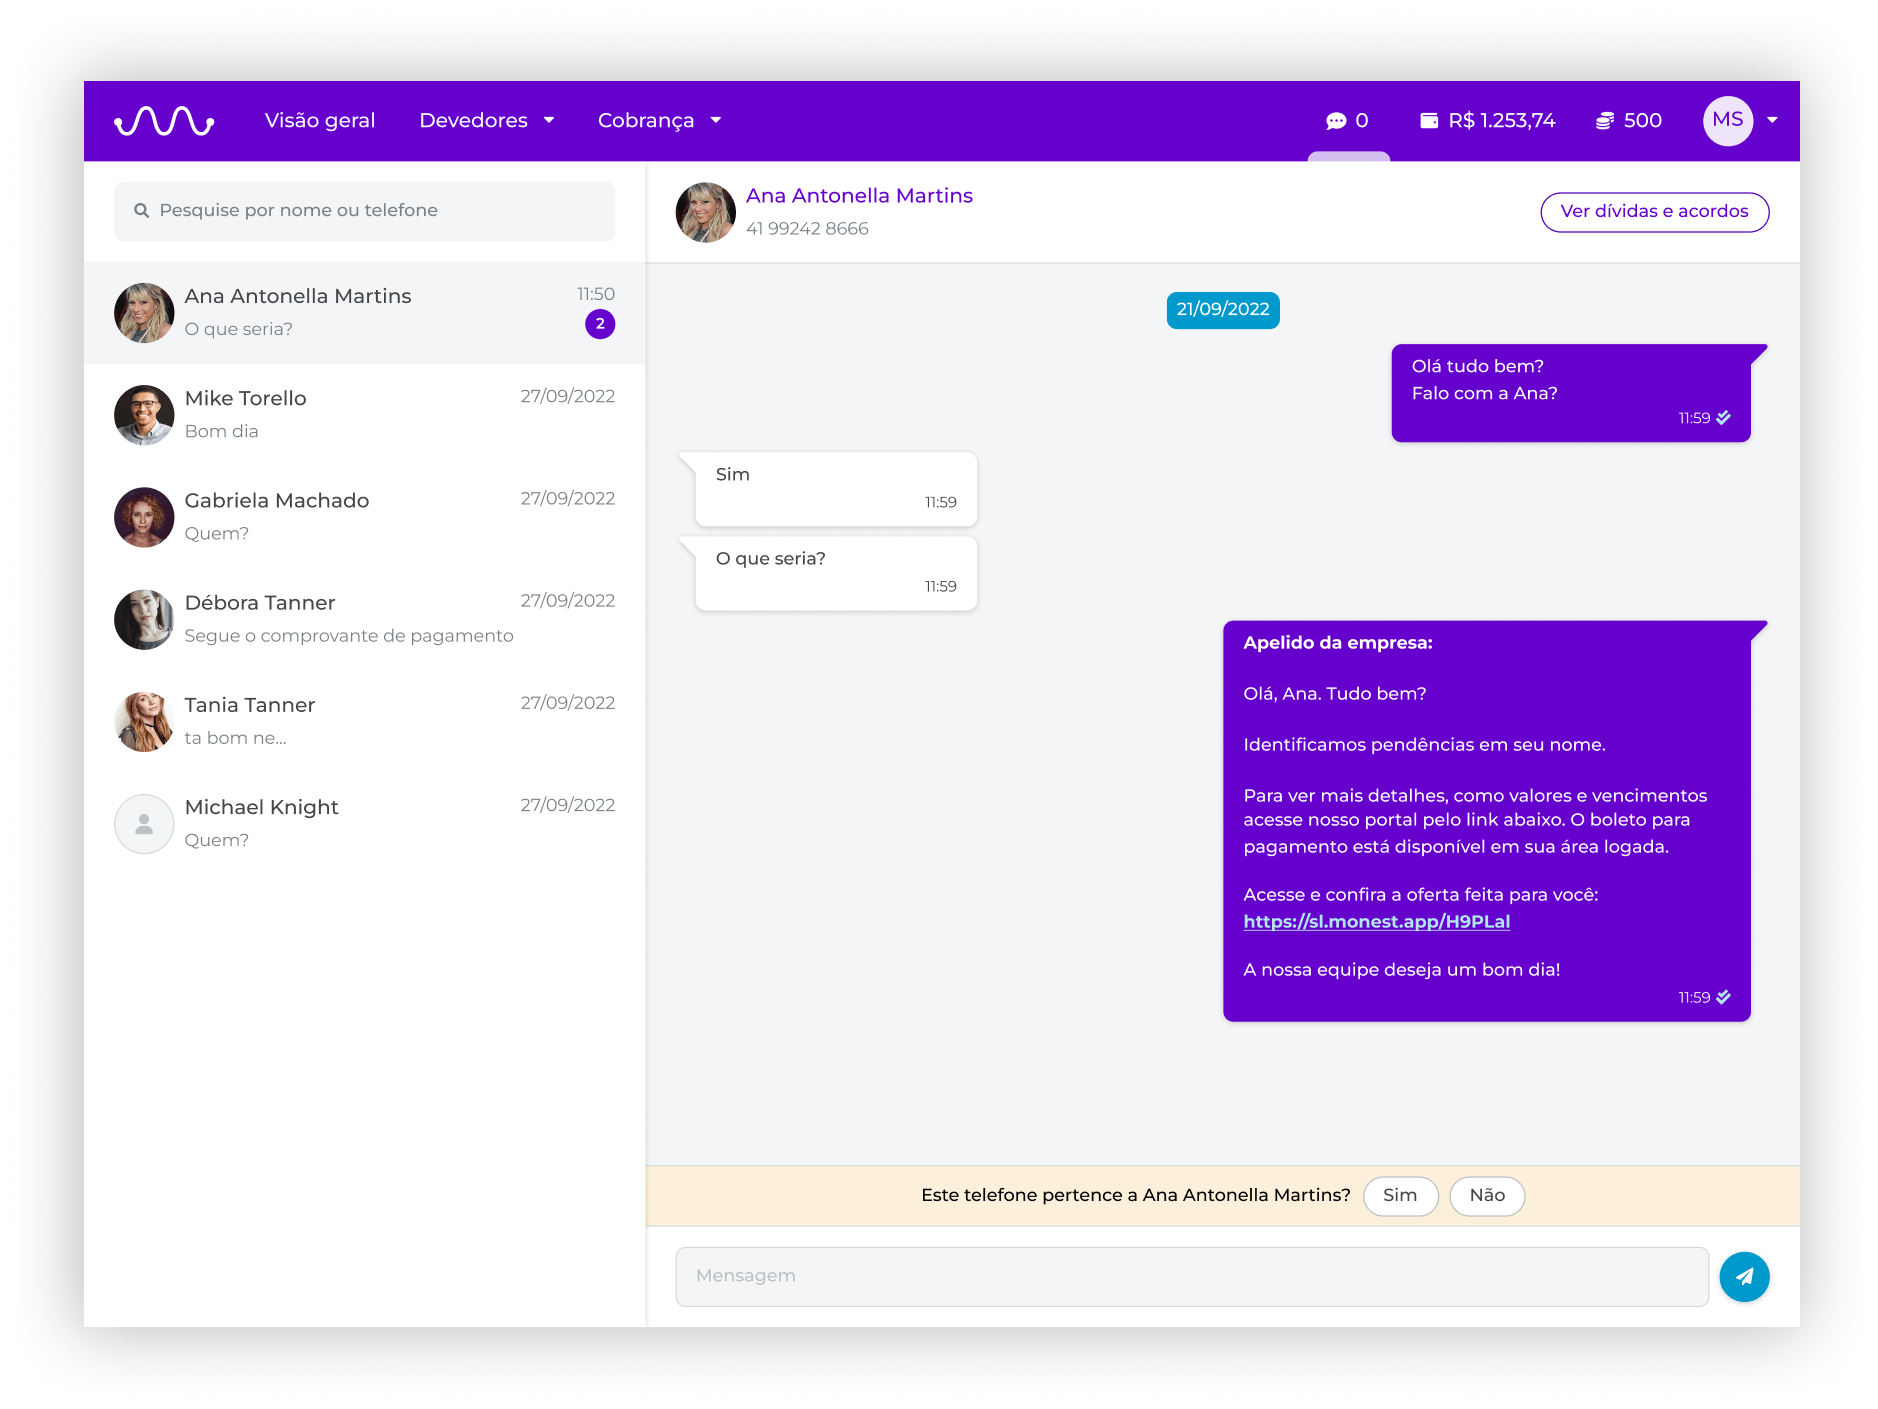The height and width of the screenshot is (1409, 1878).
Task: Go to Visão geral page
Action: (320, 121)
